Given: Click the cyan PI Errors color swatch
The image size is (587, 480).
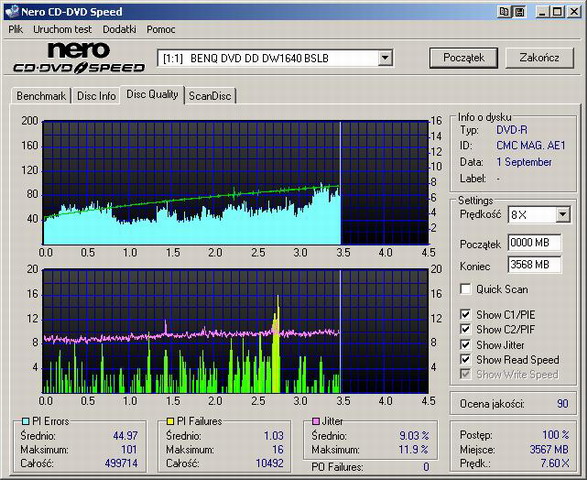Looking at the screenshot, I should (x=25, y=422).
